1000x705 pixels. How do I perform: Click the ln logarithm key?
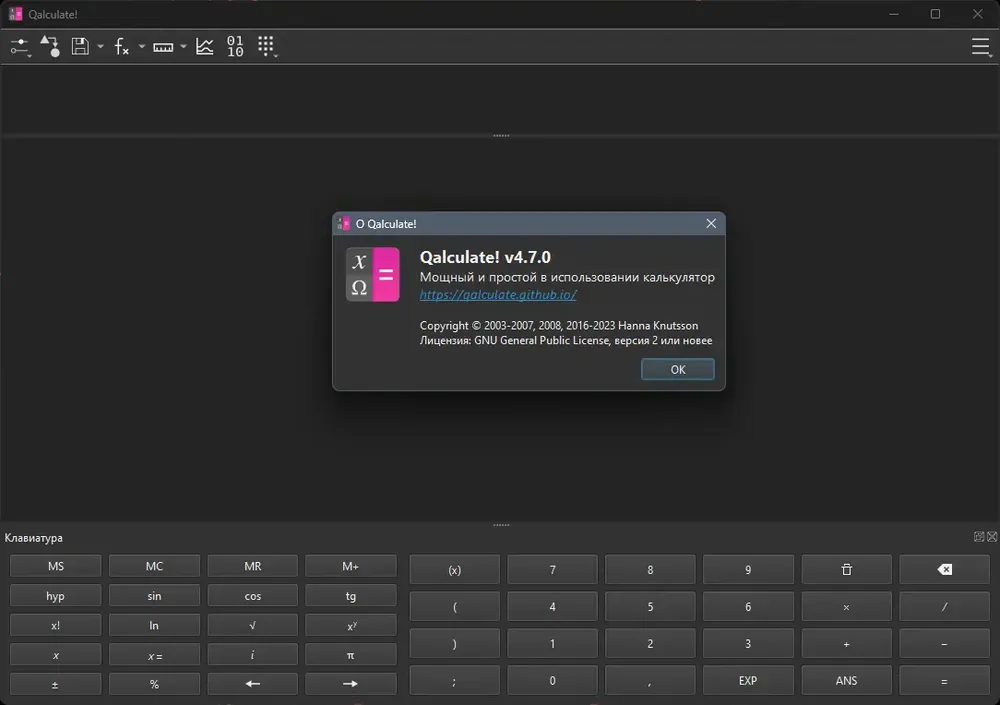(154, 625)
